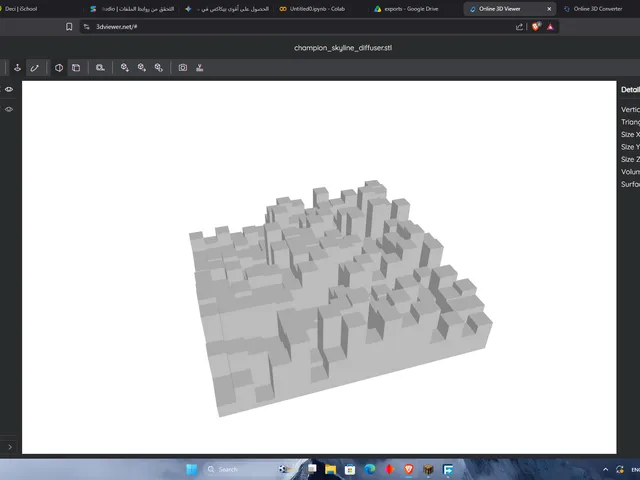Click the download model icon with down arrow

(x=124, y=68)
